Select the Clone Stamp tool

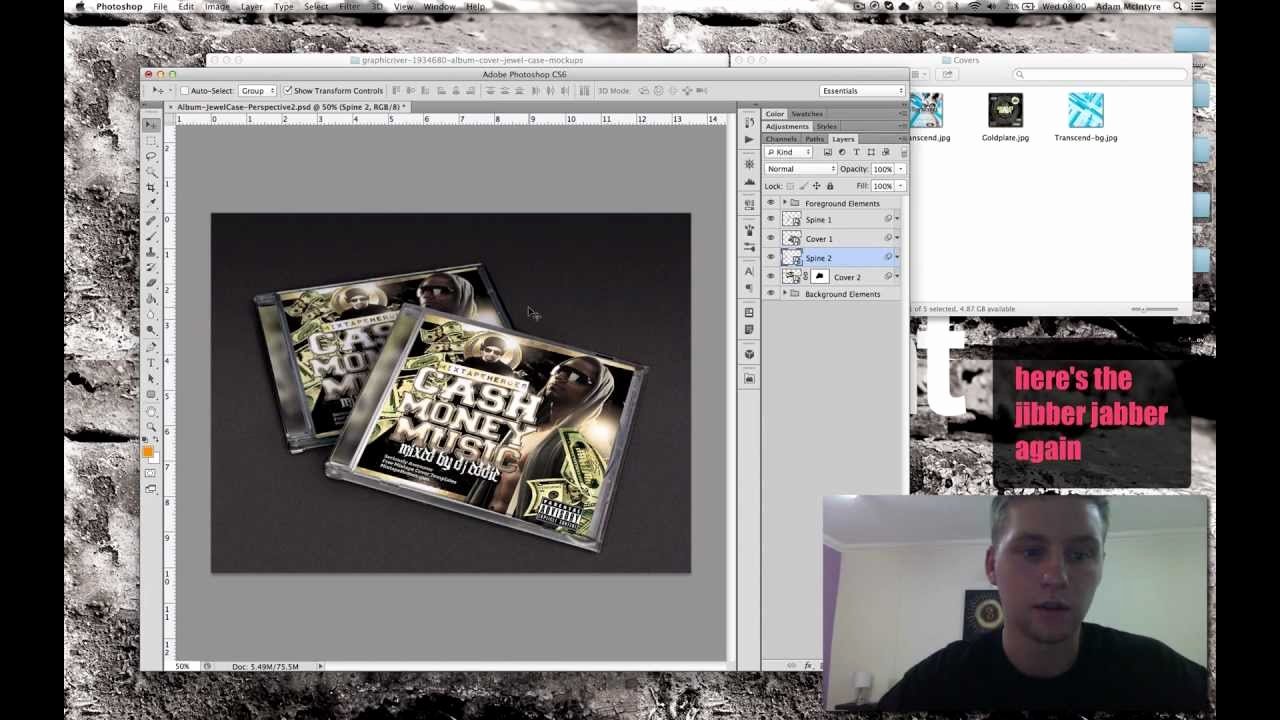[151, 252]
